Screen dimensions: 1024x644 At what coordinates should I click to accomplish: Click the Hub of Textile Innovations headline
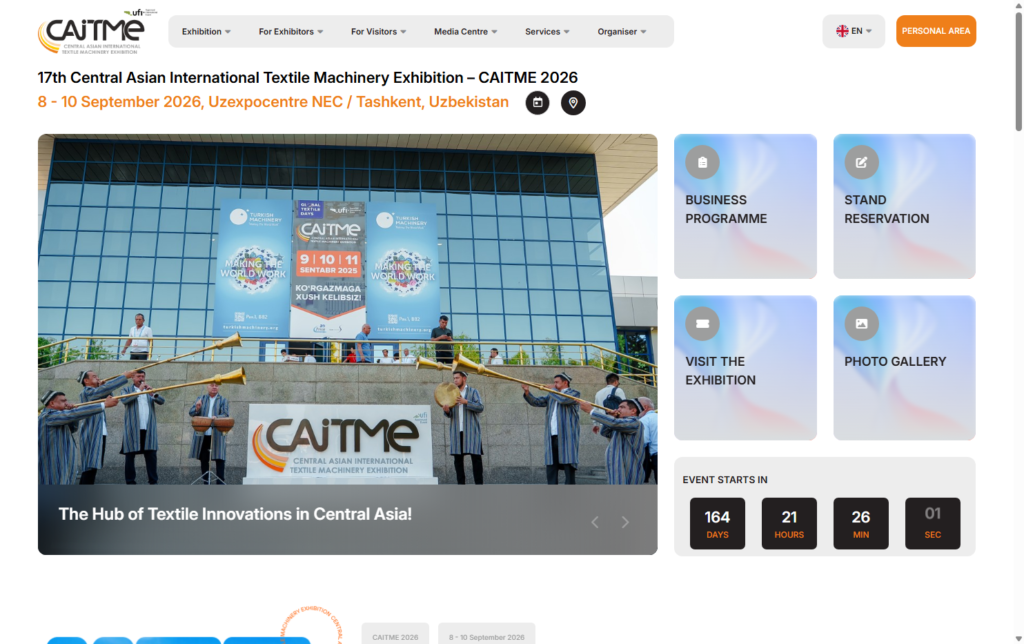[235, 514]
